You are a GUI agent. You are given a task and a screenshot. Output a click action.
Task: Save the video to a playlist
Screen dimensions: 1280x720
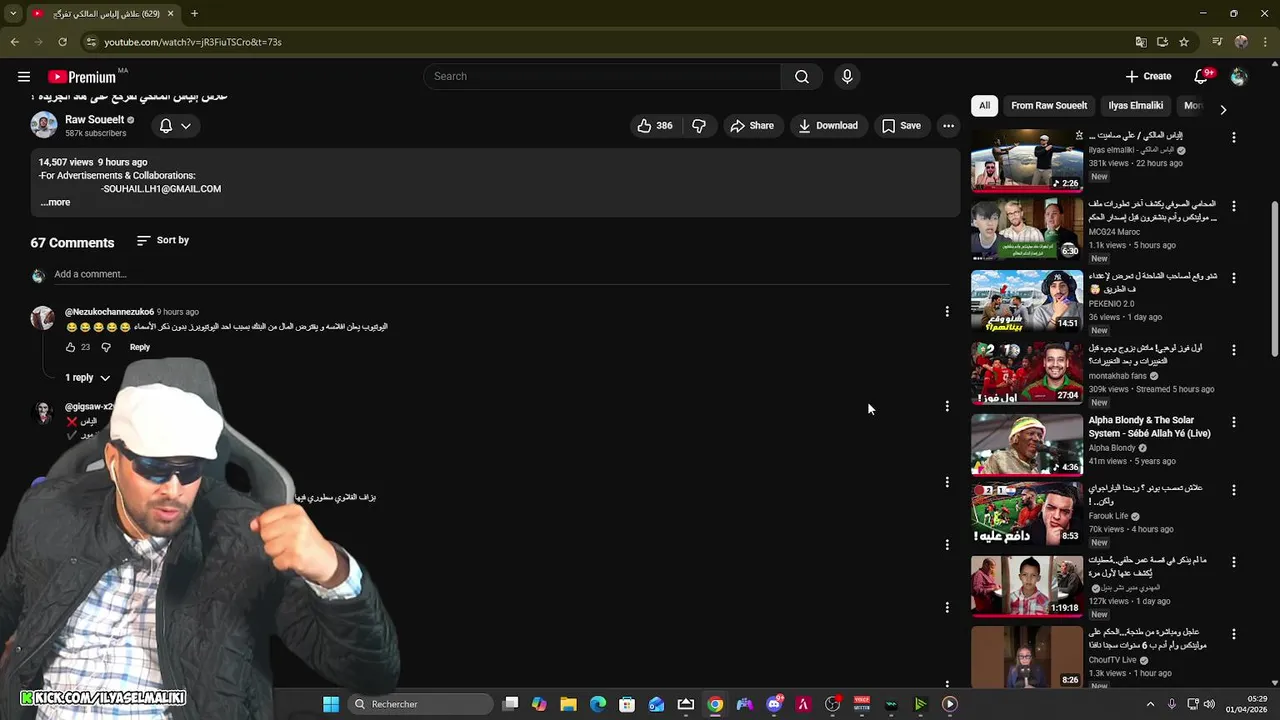pos(901,125)
